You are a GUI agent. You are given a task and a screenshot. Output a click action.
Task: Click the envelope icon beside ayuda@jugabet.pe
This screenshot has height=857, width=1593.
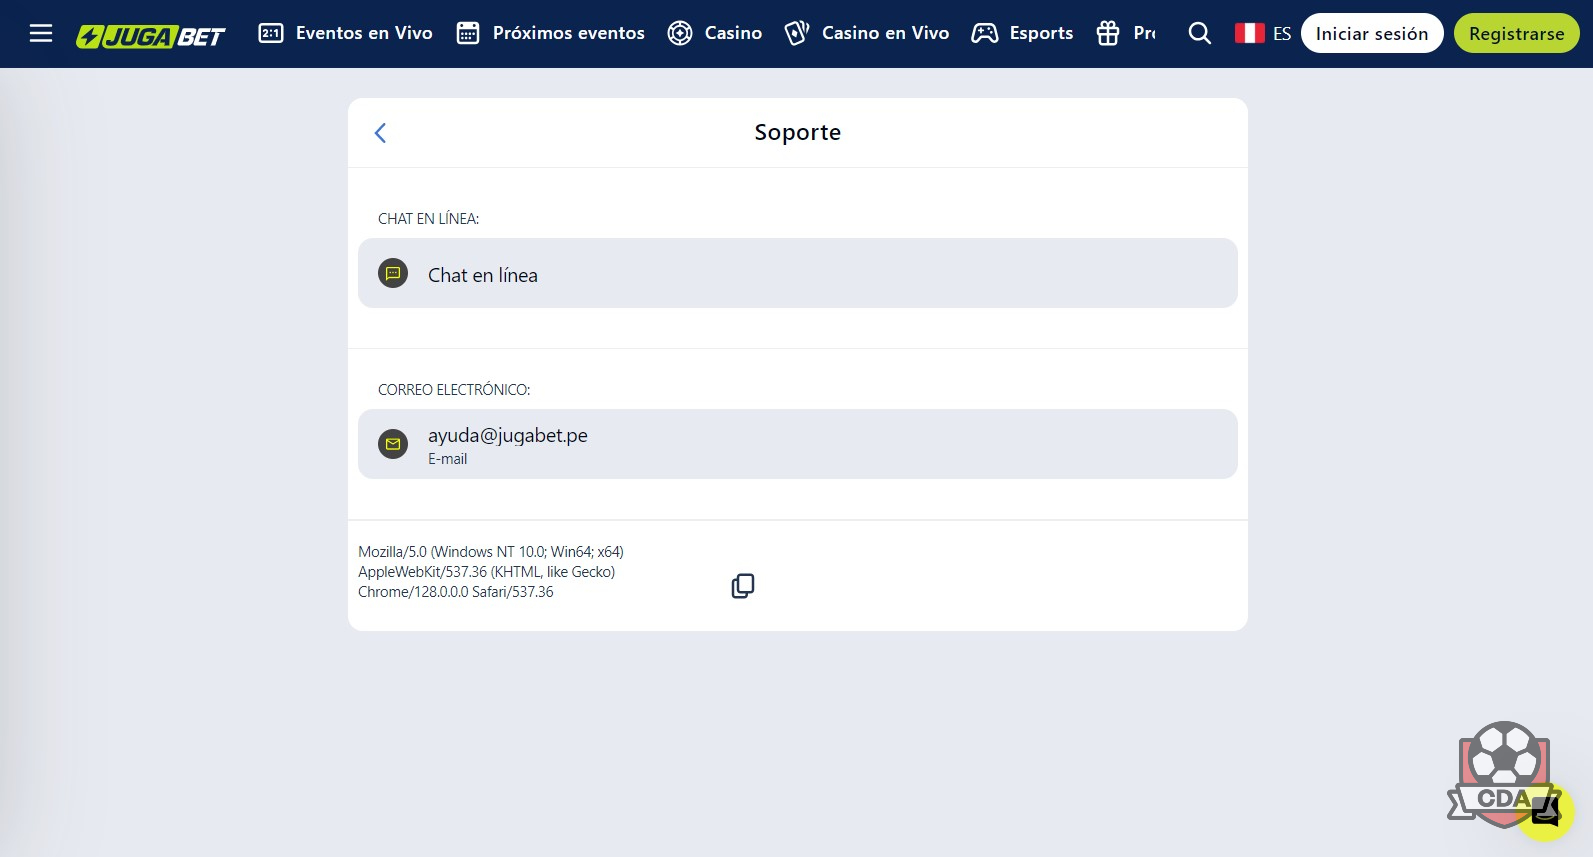393,444
